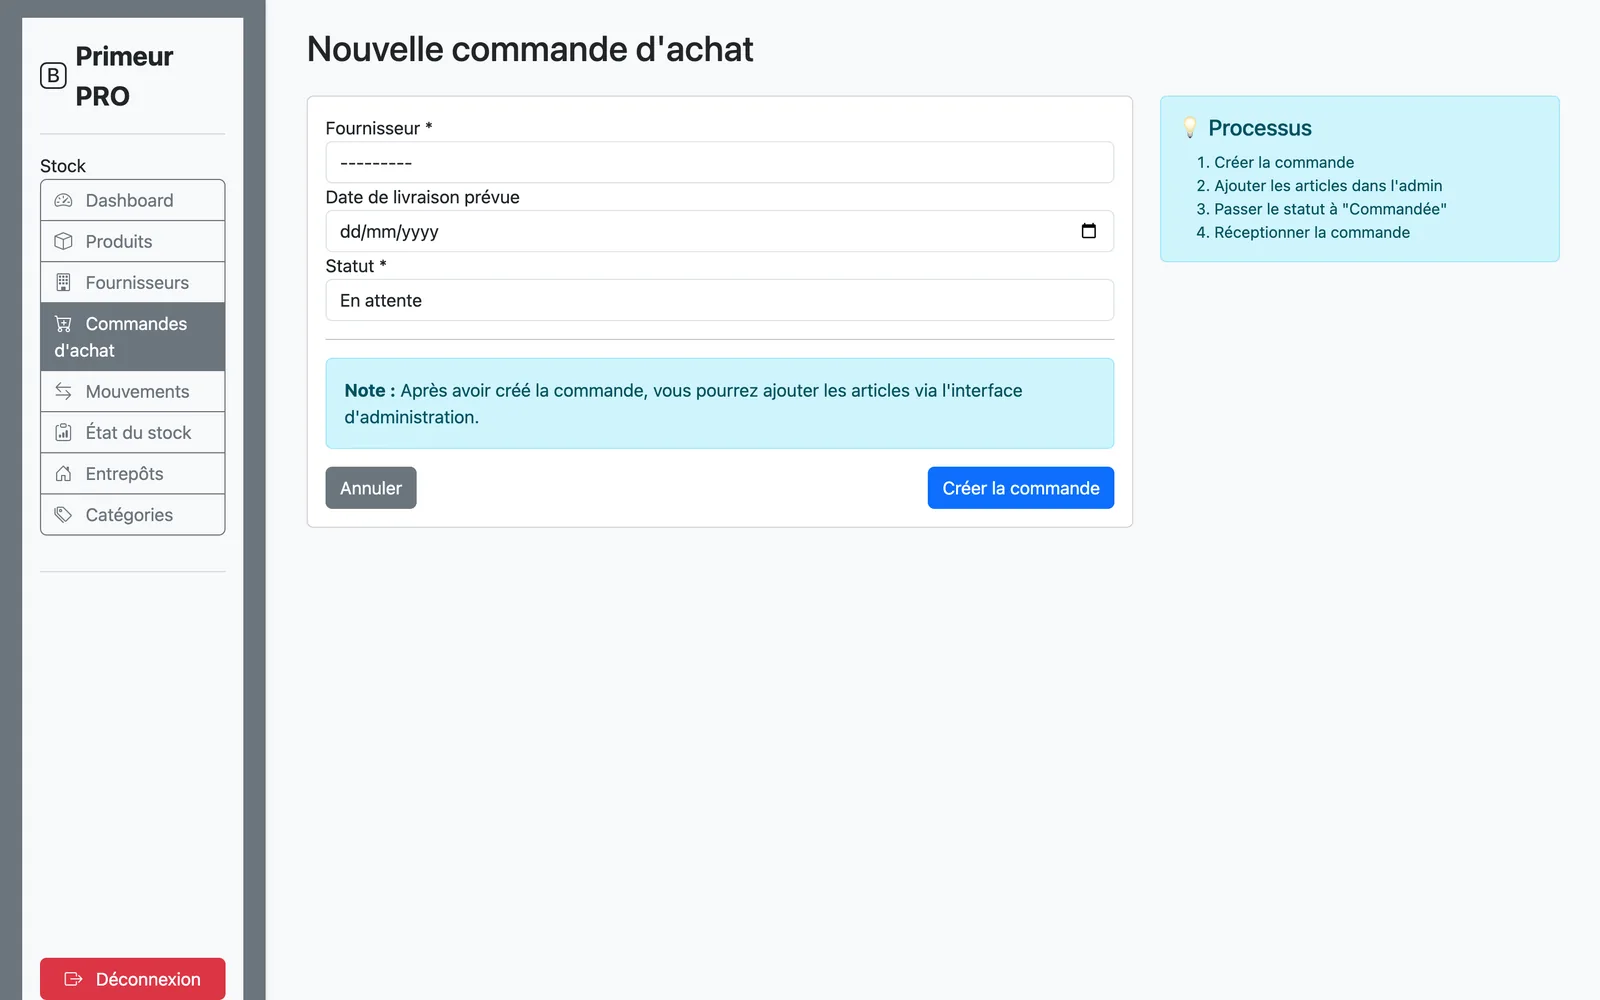Viewport: 1600px width, 1000px height.
Task: Open the calendar picker in date field
Action: (x=1089, y=231)
